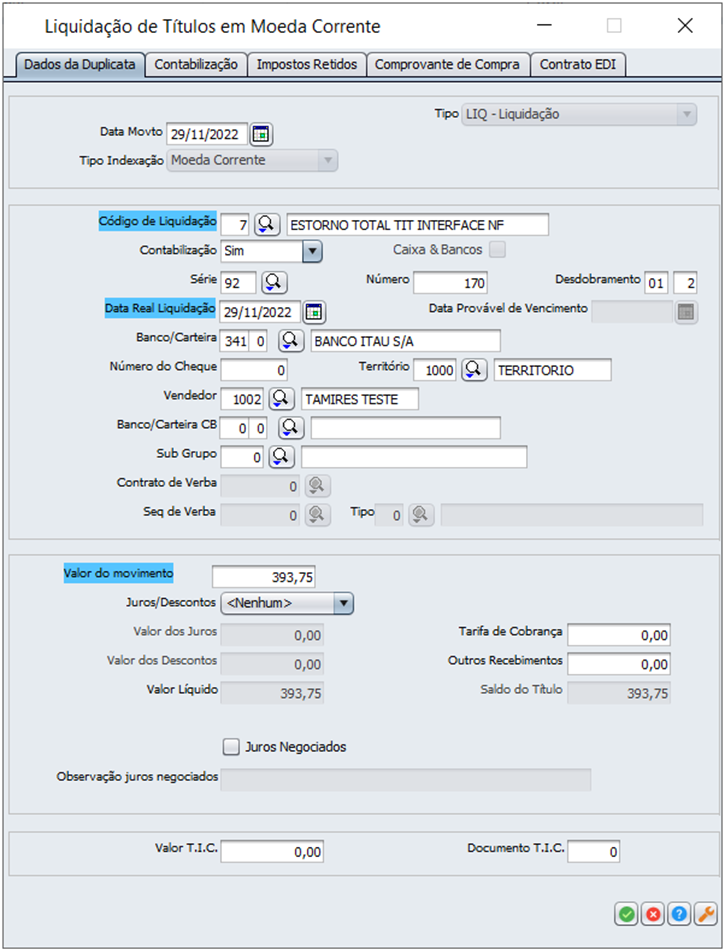Click the Número field showing 170
Viewport: 725px width, 950px height.
click(x=451, y=283)
